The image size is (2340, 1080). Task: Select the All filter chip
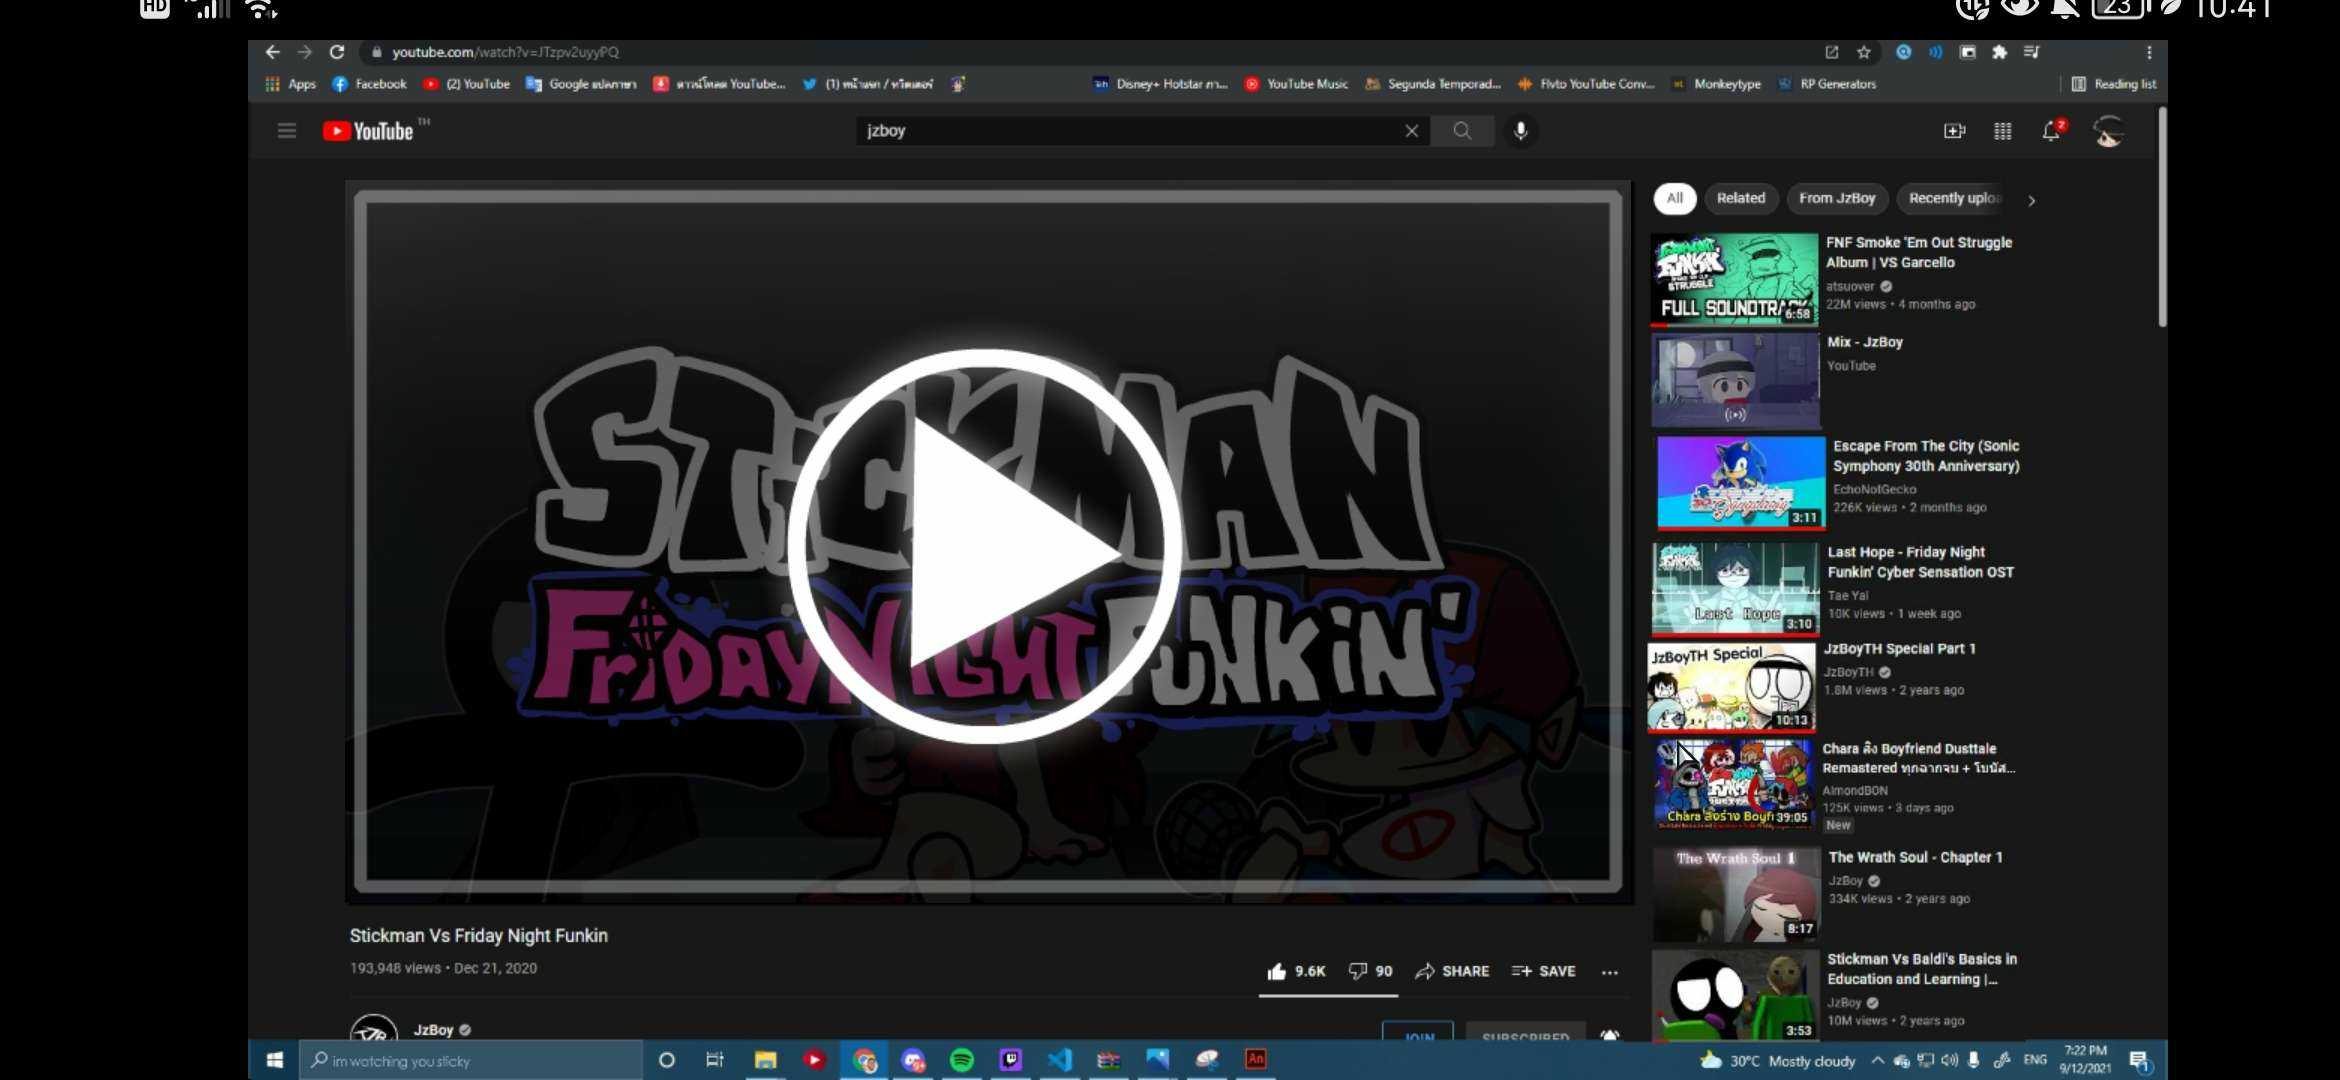tap(1675, 198)
